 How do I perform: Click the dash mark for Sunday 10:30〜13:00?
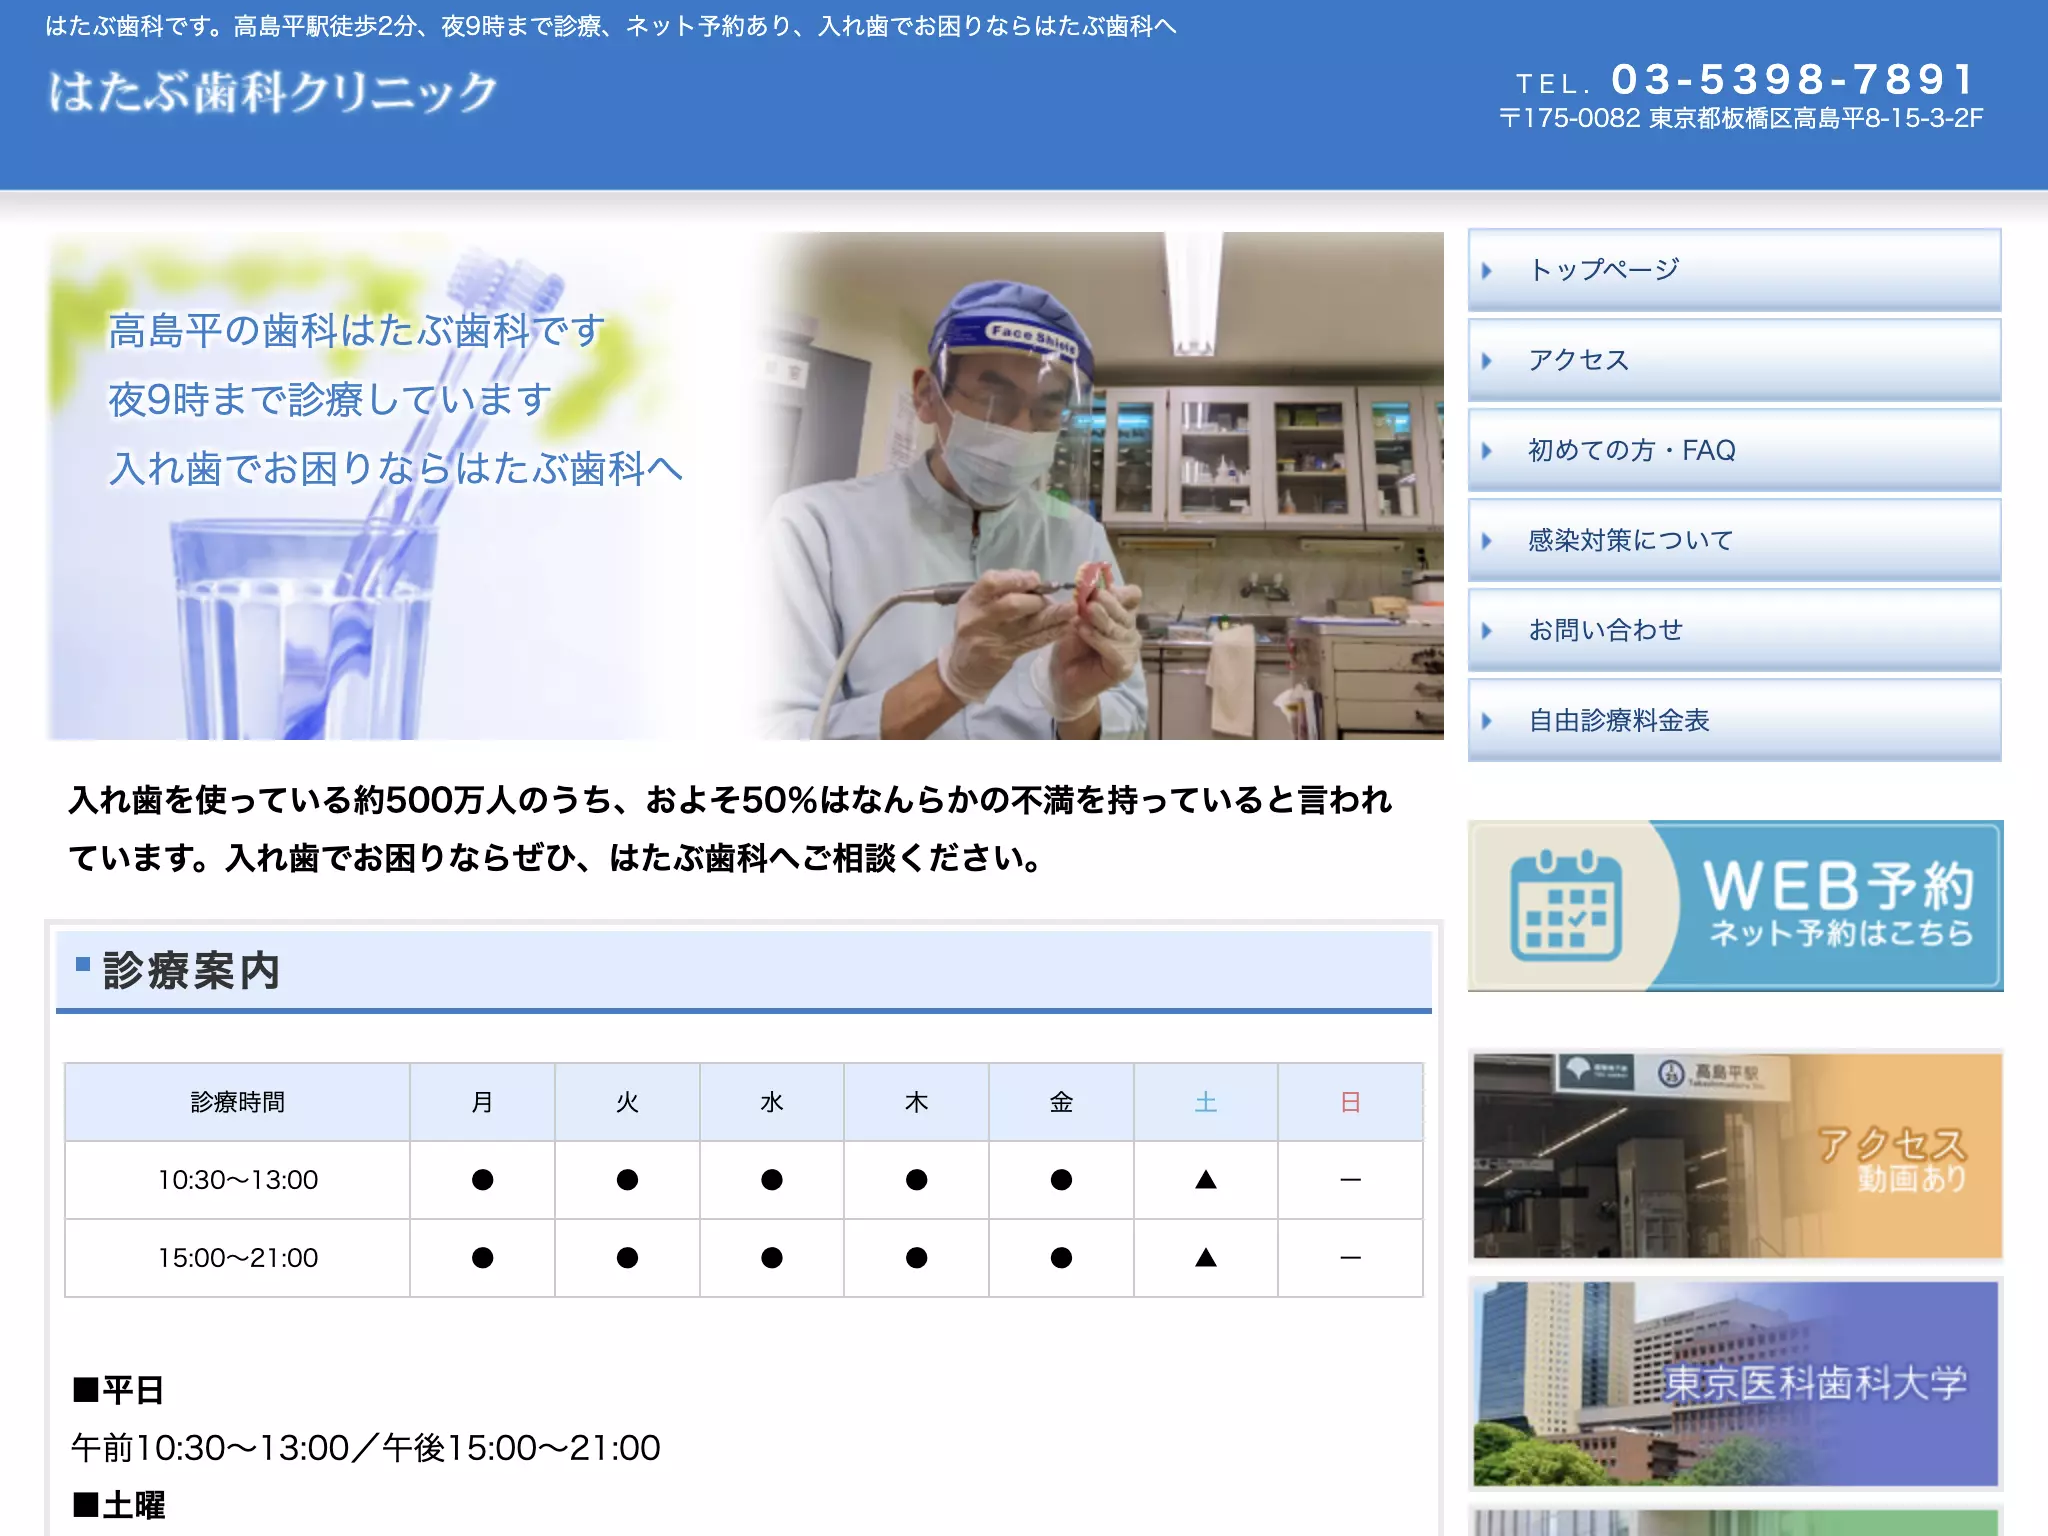point(1350,1180)
